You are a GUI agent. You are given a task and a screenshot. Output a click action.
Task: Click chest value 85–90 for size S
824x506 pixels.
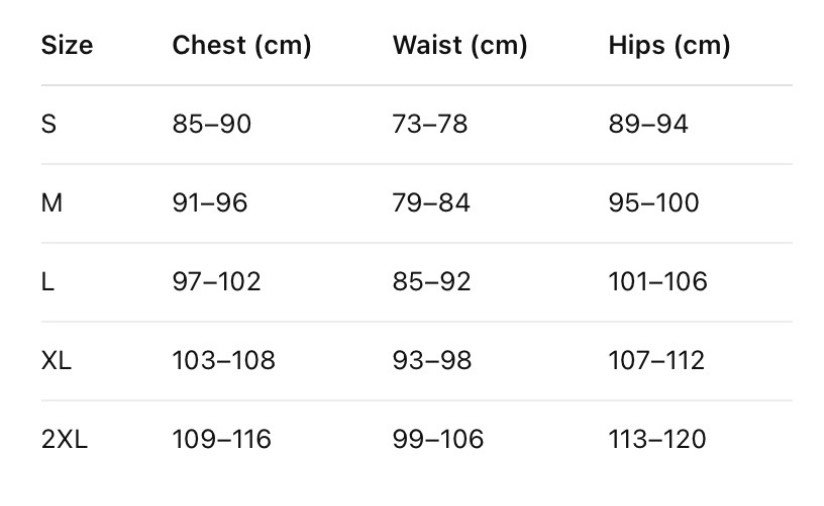212,125
